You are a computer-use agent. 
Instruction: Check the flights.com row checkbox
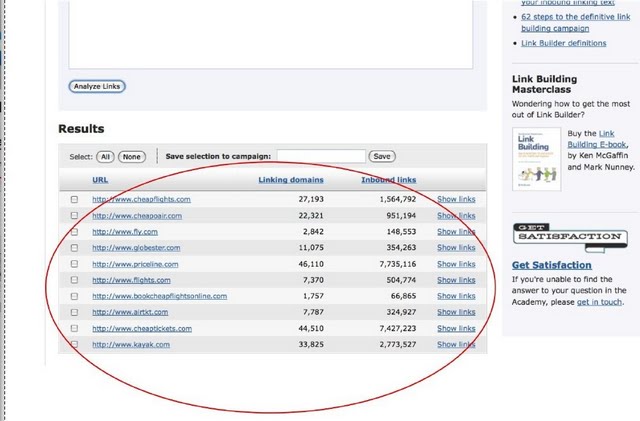click(74, 280)
